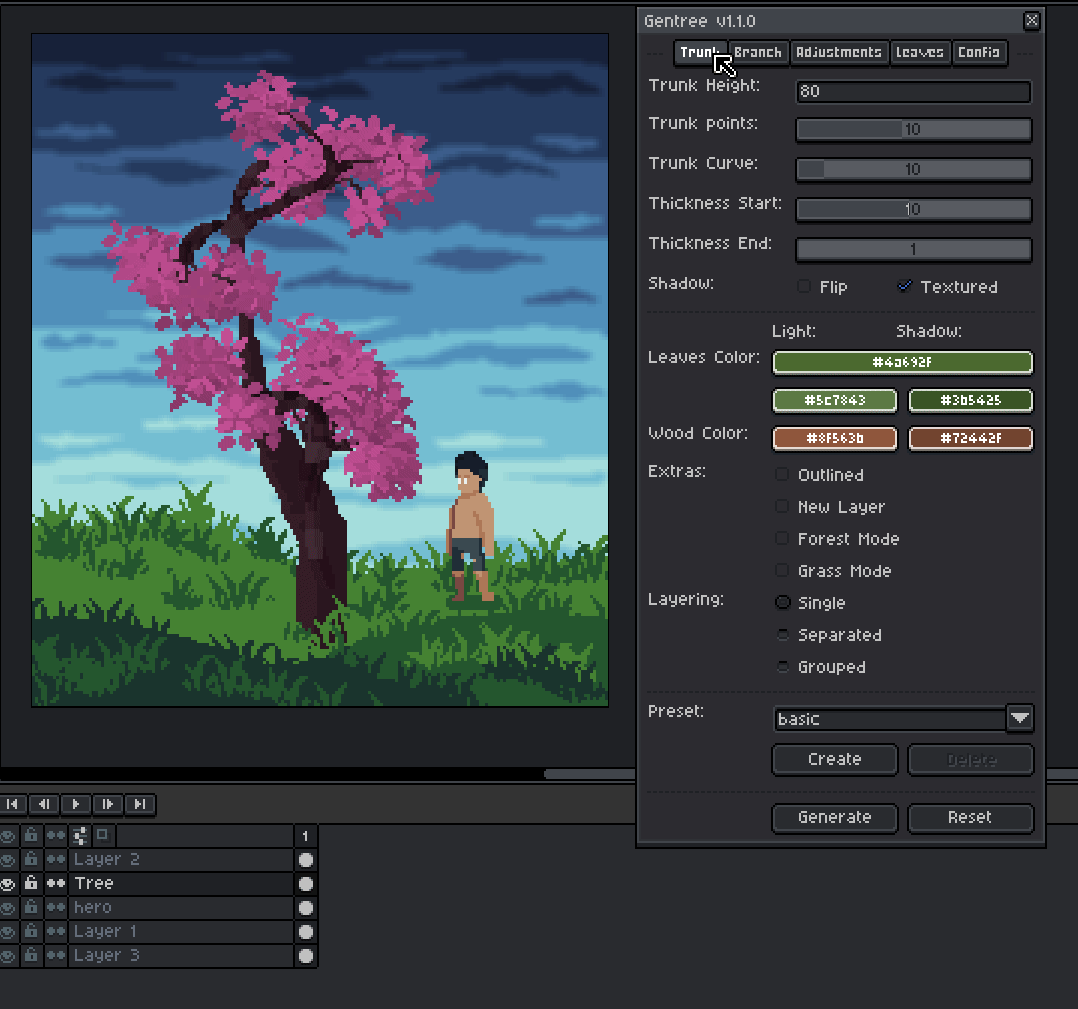Toggle continuous cels on hero layer
This screenshot has width=1078, height=1009.
tap(56, 907)
